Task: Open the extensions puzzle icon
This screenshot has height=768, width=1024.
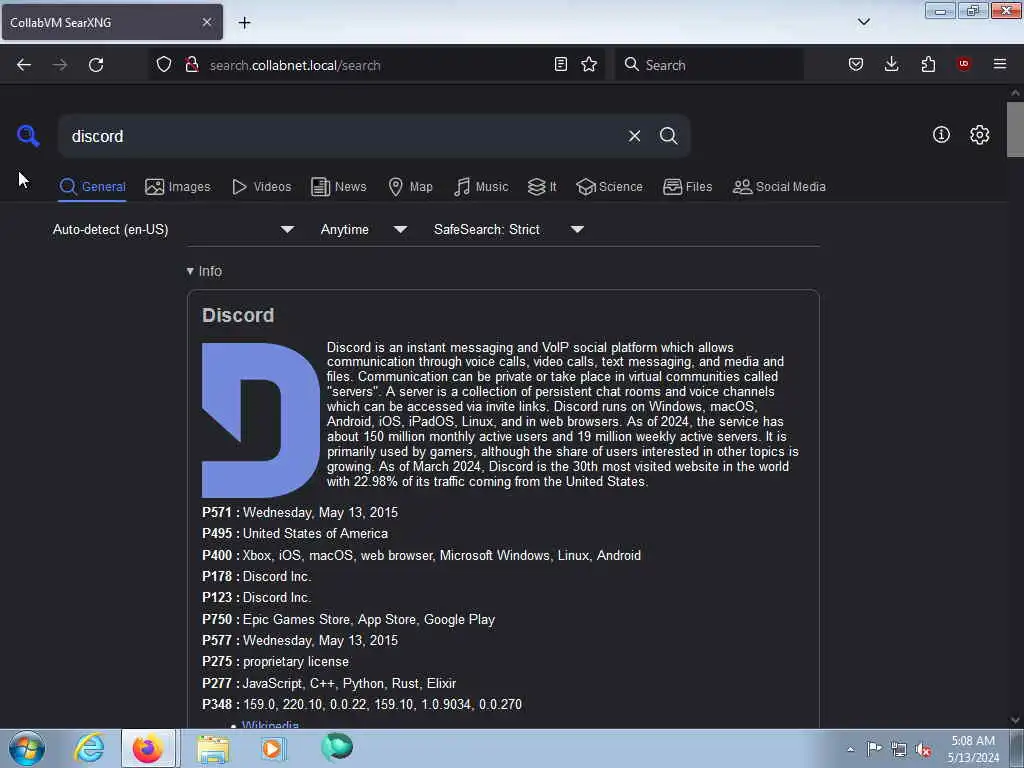Action: point(928,65)
